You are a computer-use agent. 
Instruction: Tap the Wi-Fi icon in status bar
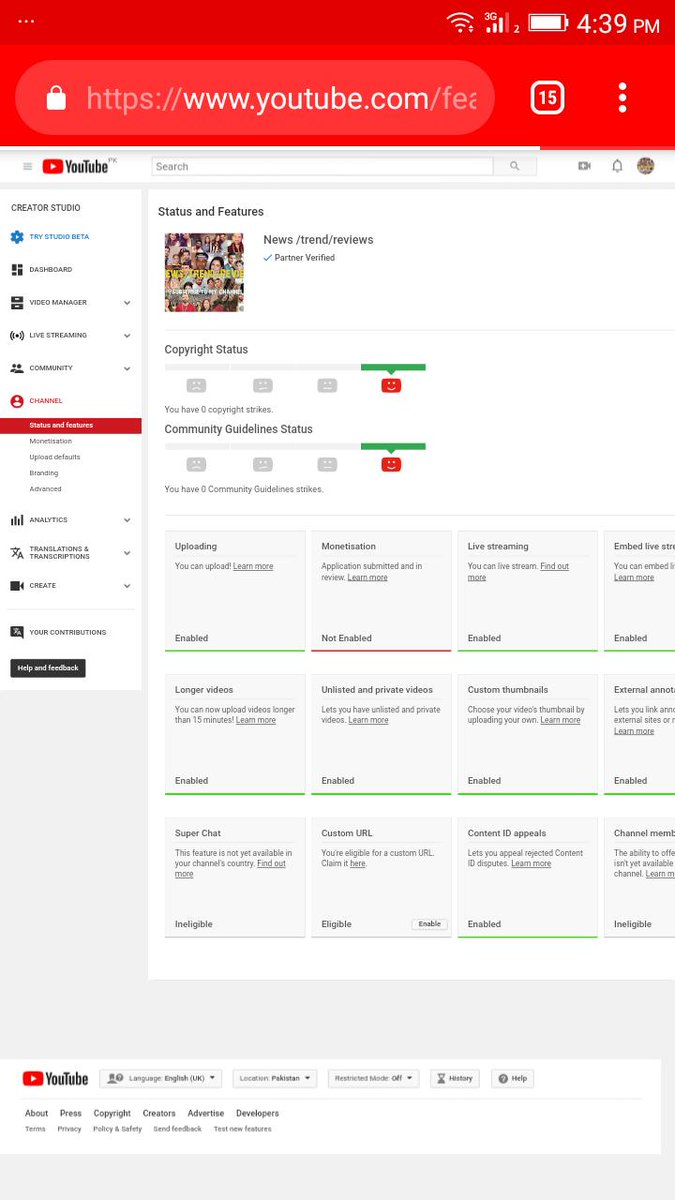click(x=460, y=22)
